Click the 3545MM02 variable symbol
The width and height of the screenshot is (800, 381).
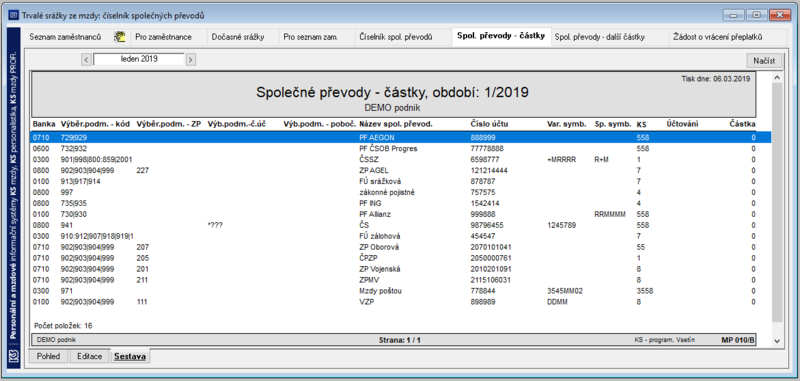coord(564,291)
